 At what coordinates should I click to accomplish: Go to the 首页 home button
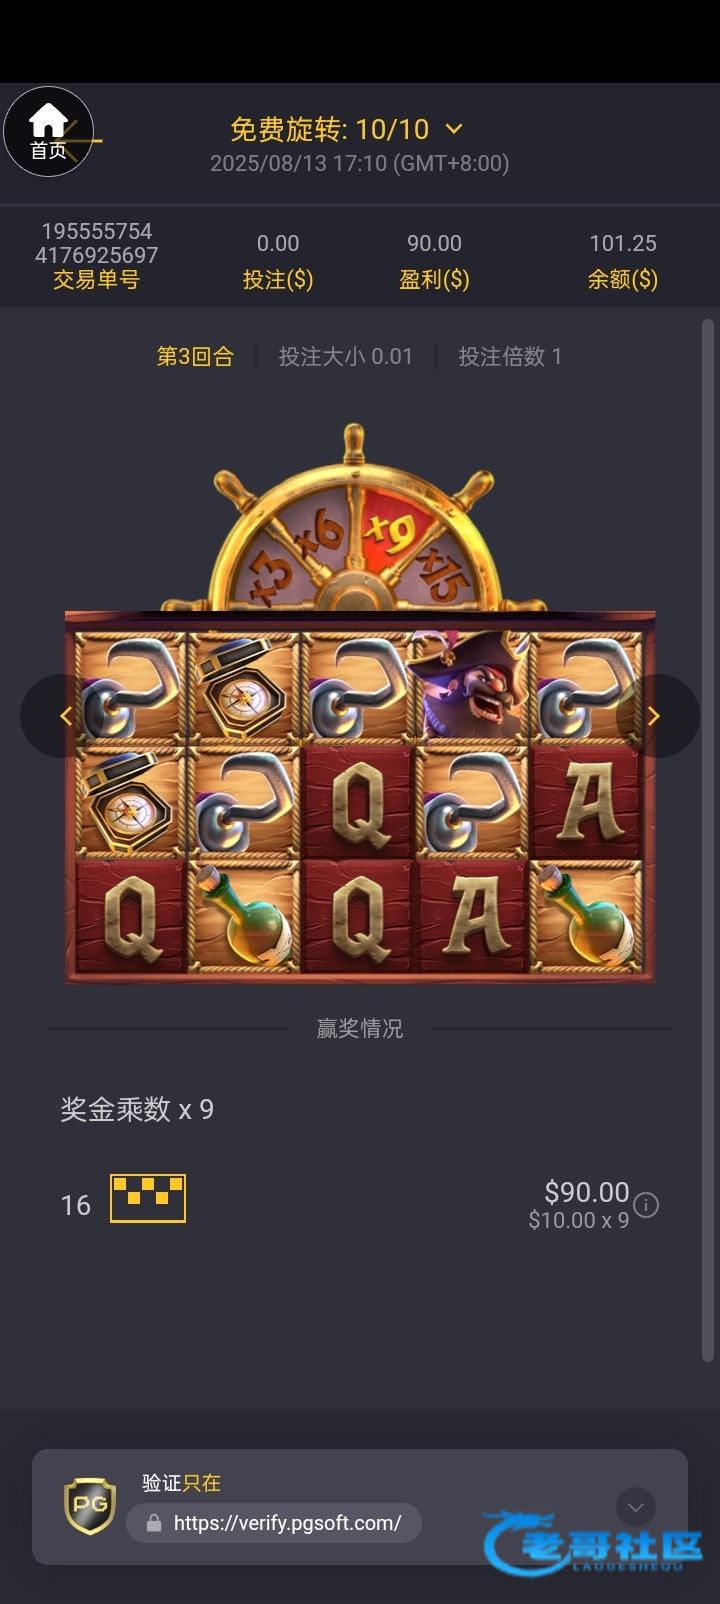pos(48,132)
